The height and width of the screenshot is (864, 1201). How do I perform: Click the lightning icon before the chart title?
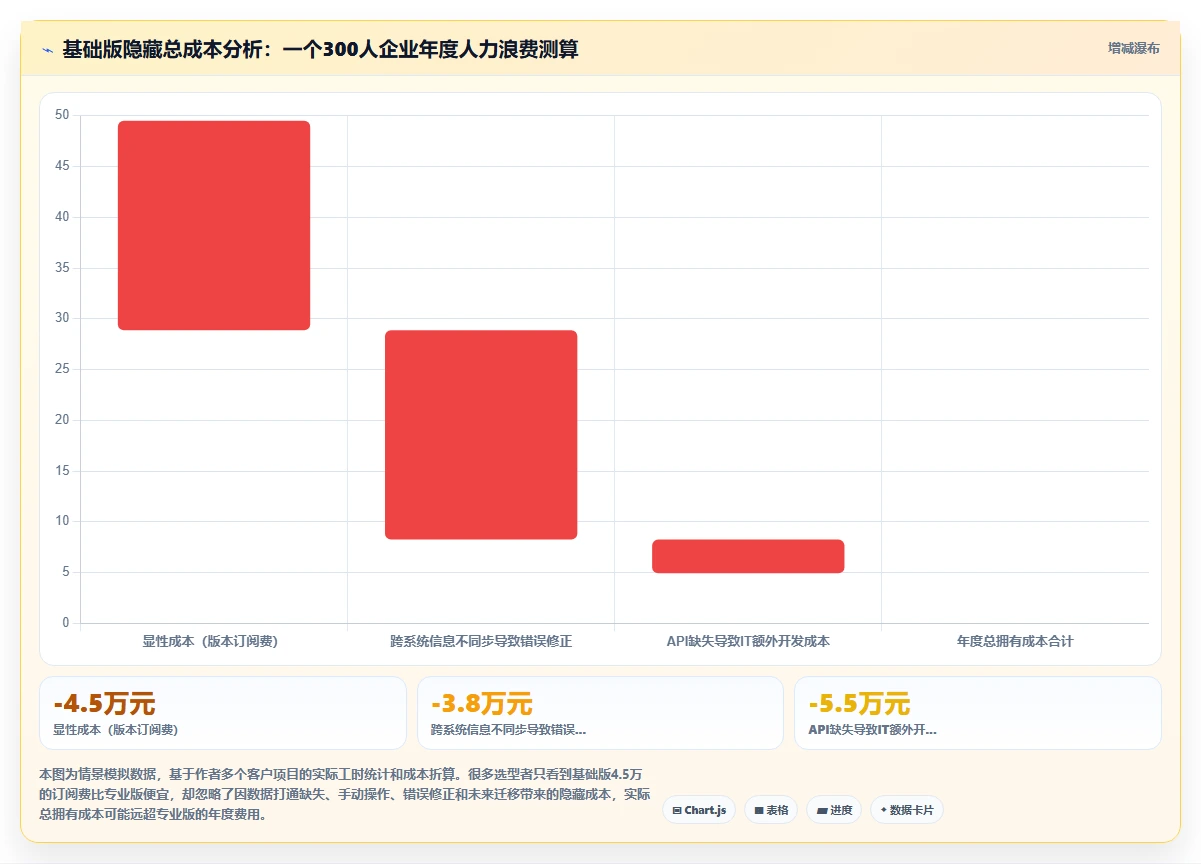(x=47, y=50)
